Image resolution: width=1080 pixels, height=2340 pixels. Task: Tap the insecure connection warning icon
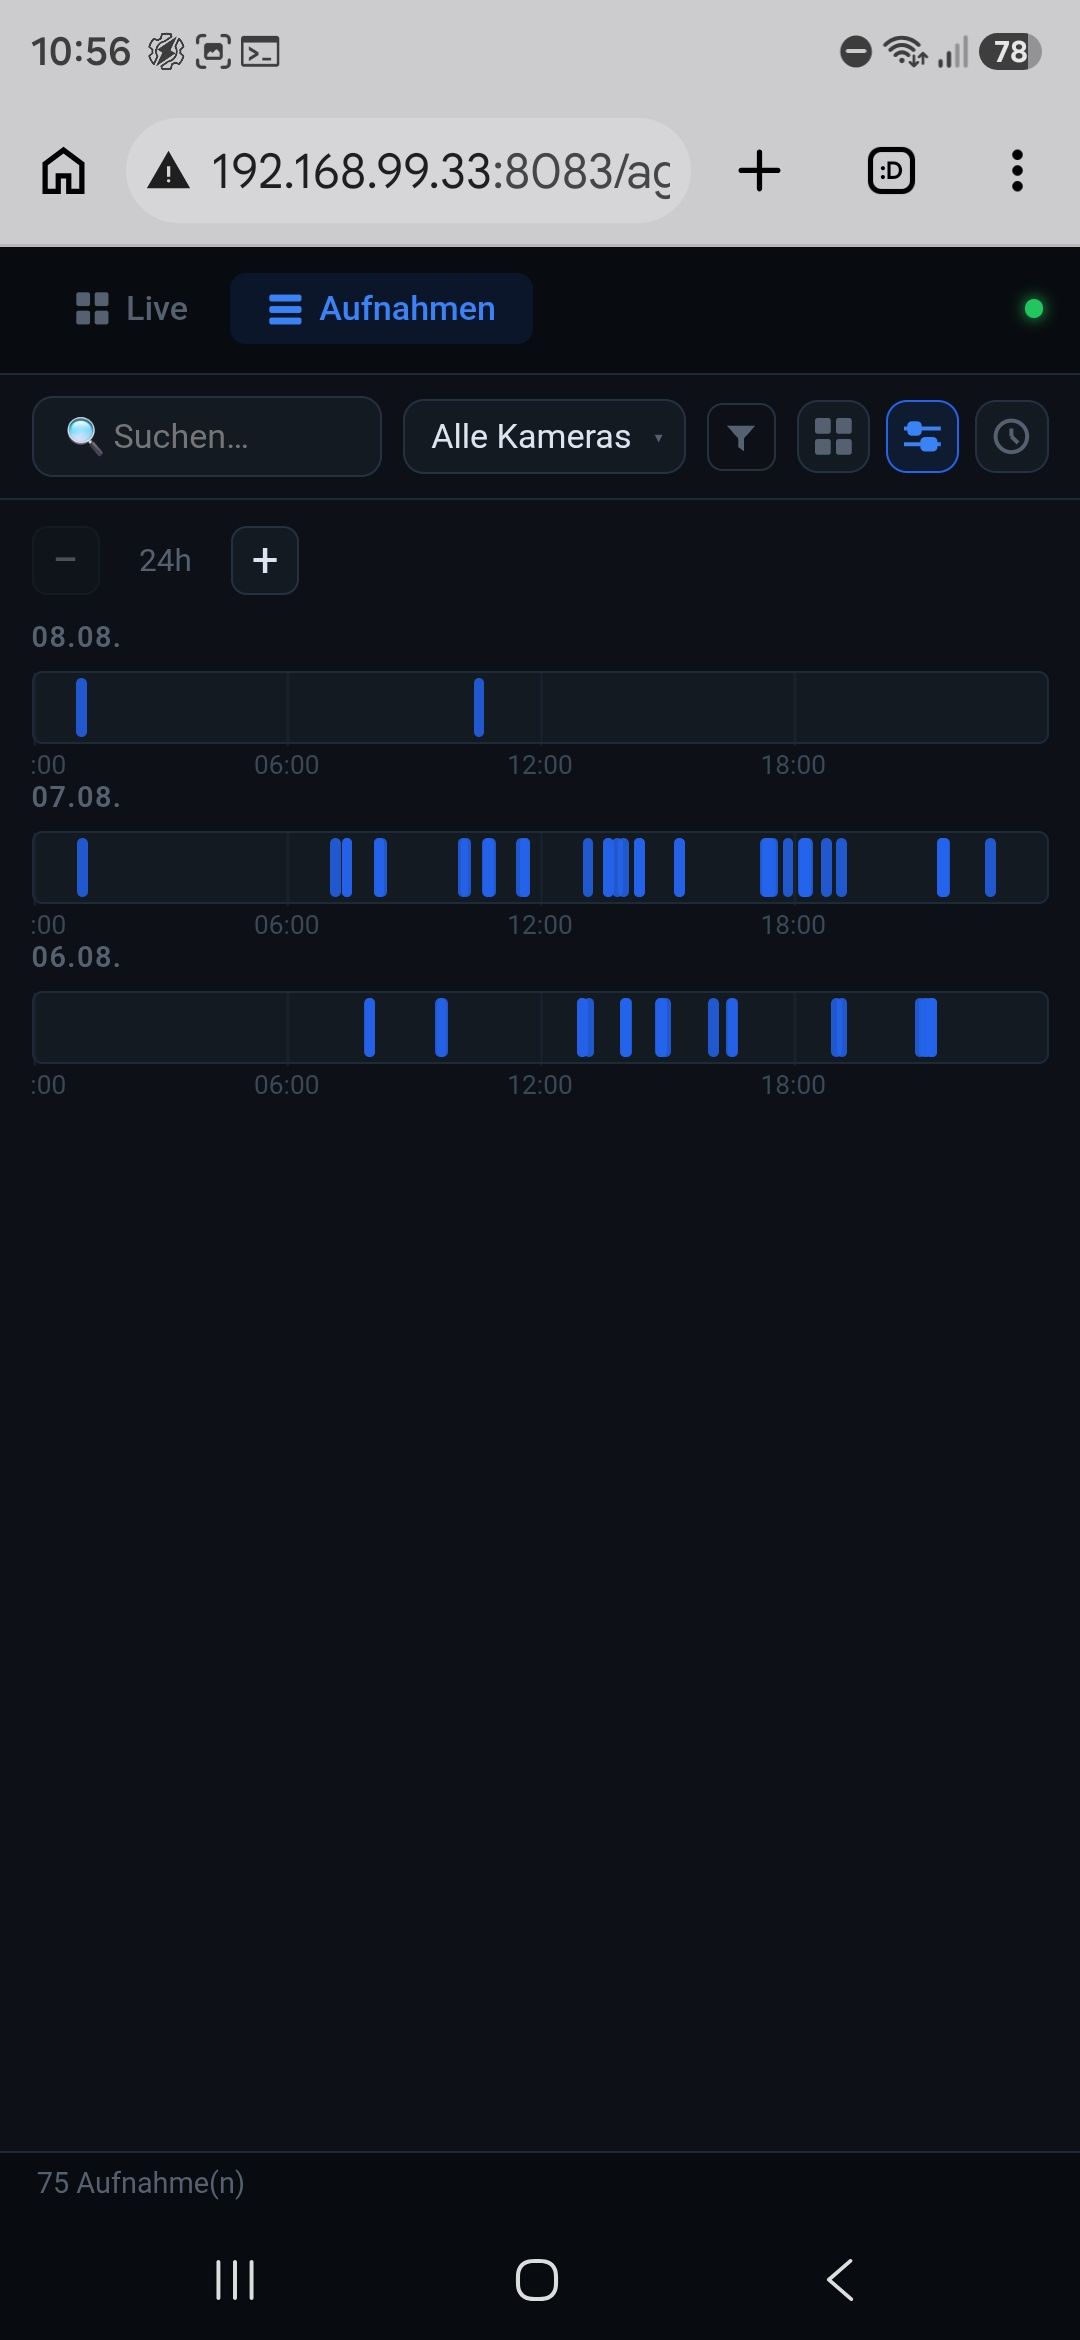pos(168,172)
